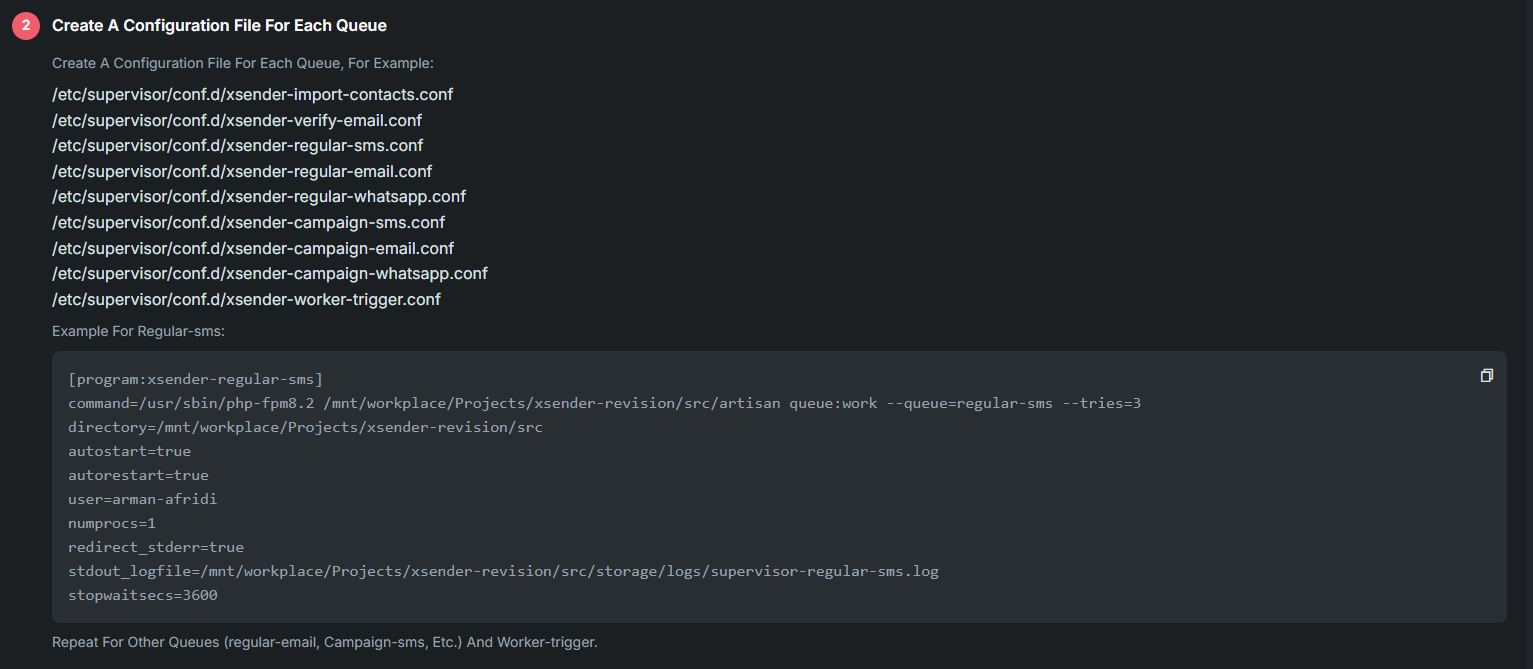
Task: Click the heading Create A Configuration File For Each Queue
Action: pyautogui.click(x=219, y=25)
